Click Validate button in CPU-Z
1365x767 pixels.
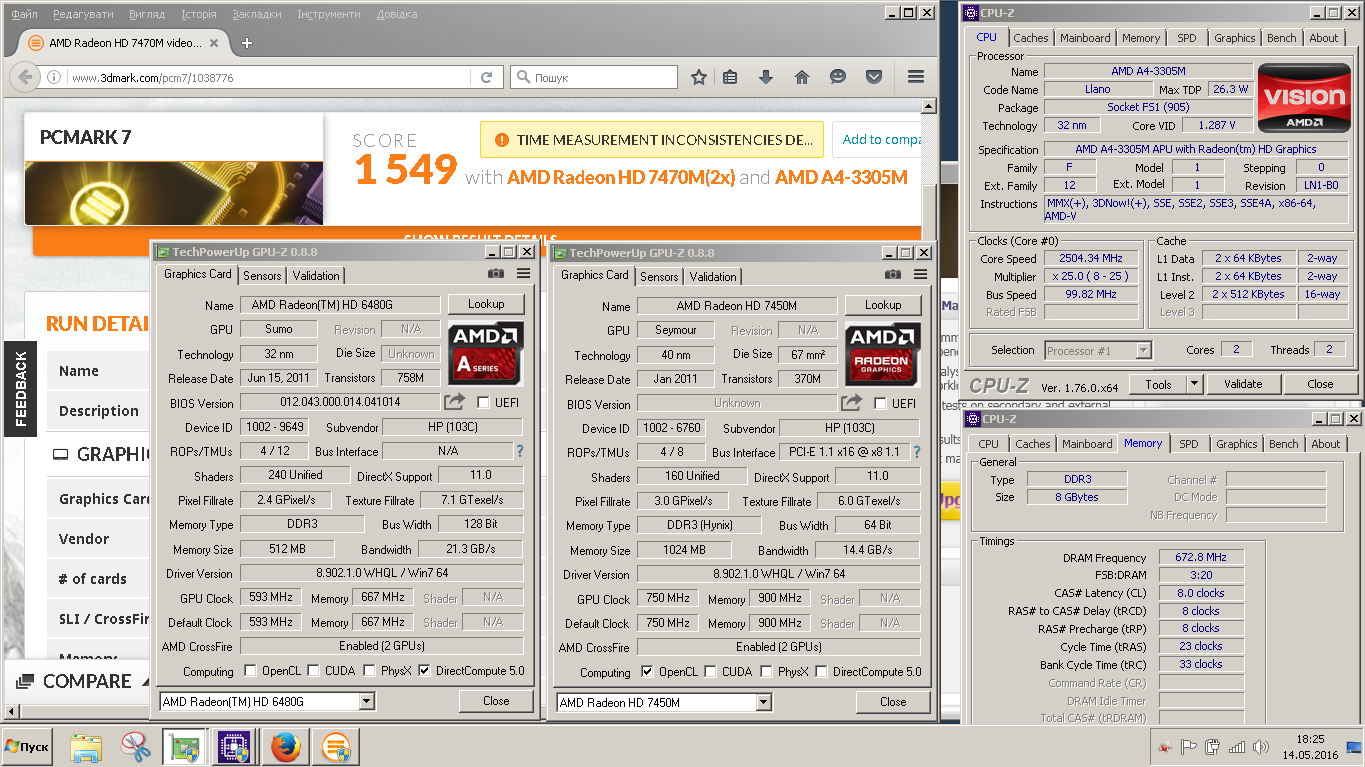click(1242, 384)
